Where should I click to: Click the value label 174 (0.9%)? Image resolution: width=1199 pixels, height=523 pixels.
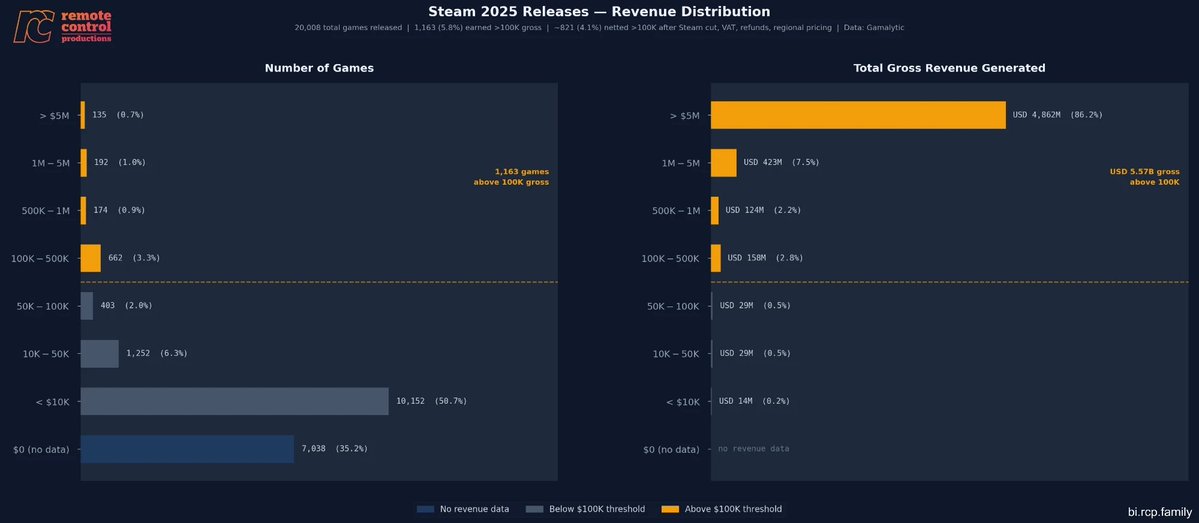[x=119, y=210]
